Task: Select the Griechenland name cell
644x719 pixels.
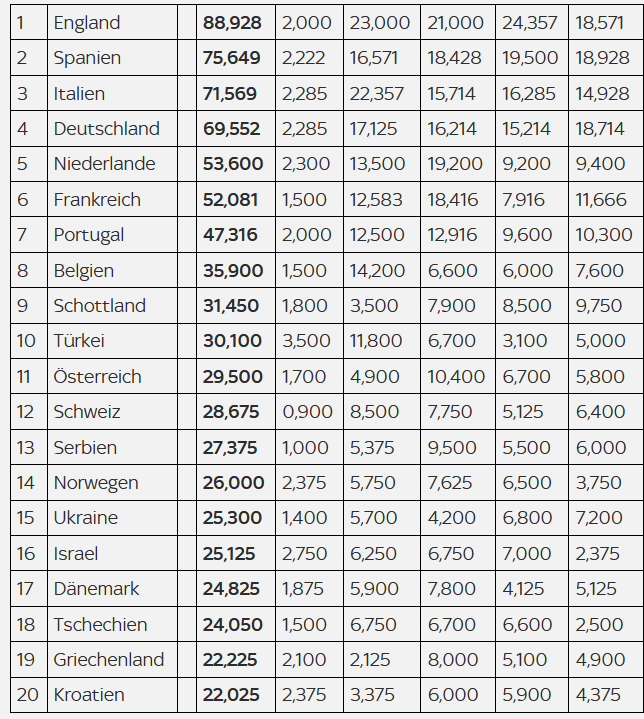Action: (x=112, y=660)
